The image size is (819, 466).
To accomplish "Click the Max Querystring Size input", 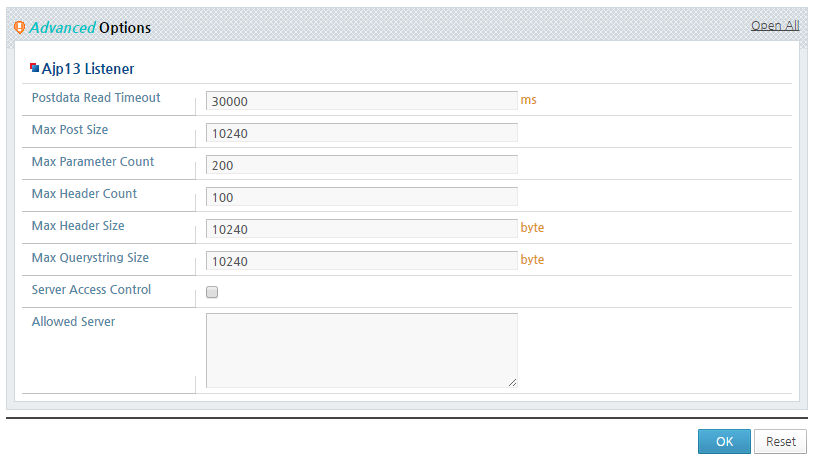I will coord(361,261).
